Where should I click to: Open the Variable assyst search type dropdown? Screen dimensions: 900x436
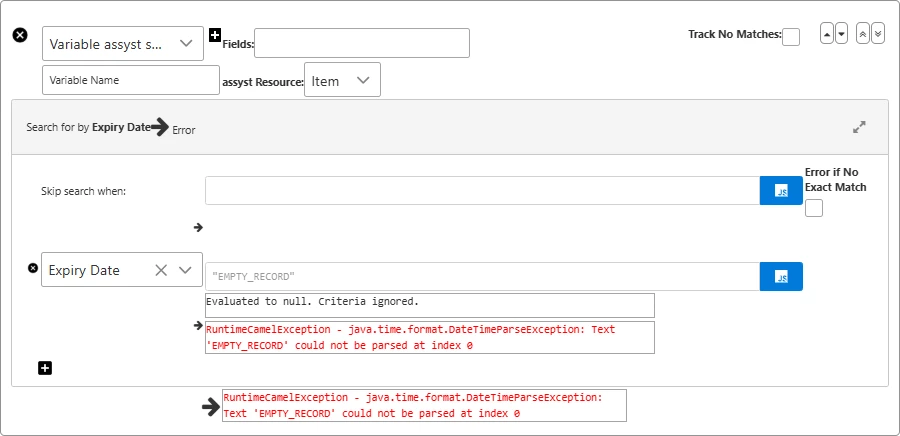tap(122, 43)
